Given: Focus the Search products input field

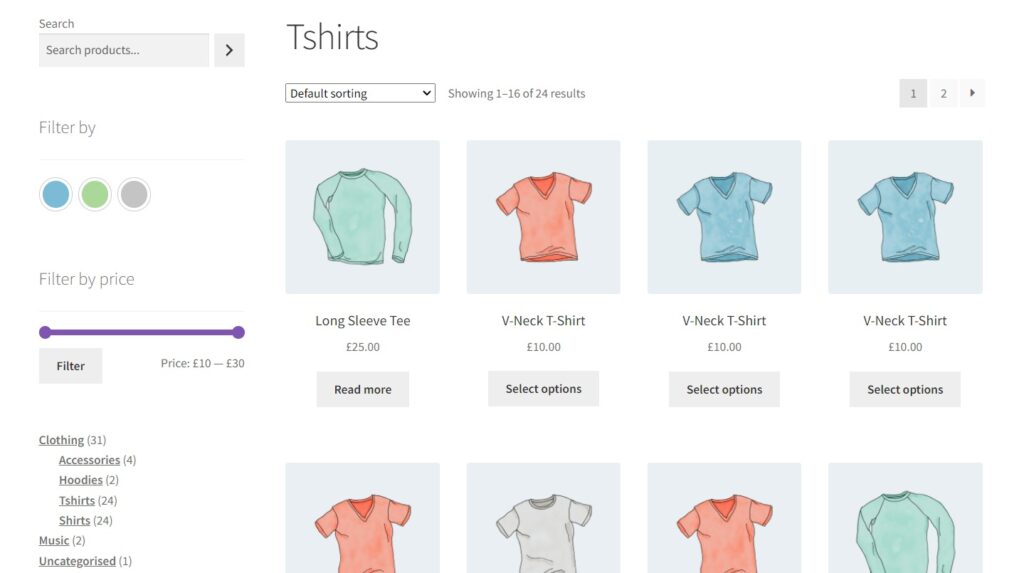Looking at the screenshot, I should tap(124, 50).
